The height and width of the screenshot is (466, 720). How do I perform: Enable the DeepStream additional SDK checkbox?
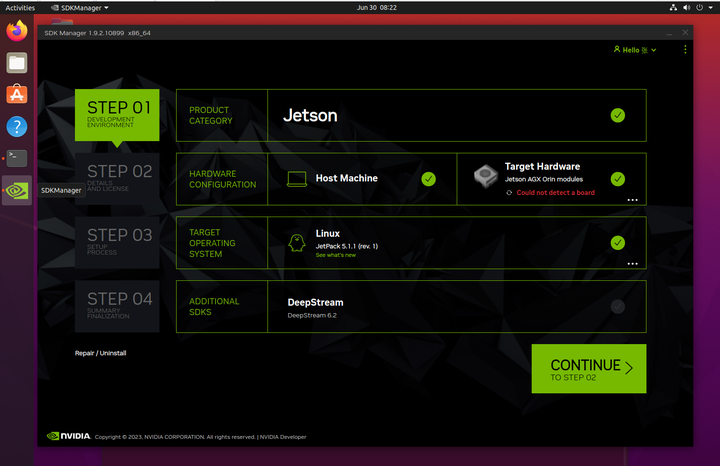click(x=618, y=306)
